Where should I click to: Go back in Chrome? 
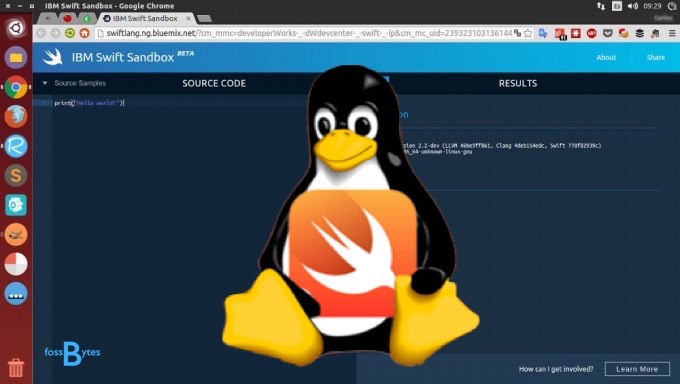[41, 33]
